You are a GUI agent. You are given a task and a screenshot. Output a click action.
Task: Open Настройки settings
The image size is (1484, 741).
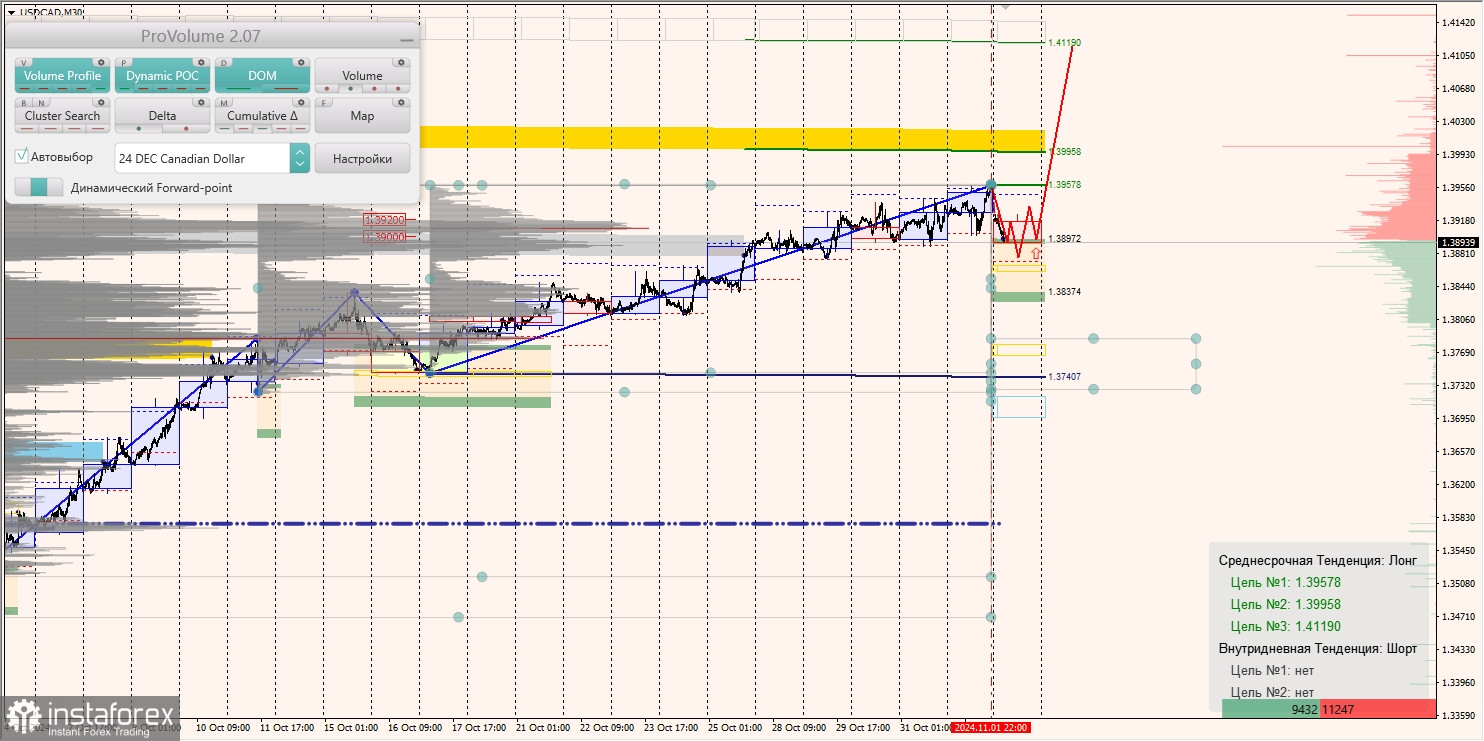362,158
